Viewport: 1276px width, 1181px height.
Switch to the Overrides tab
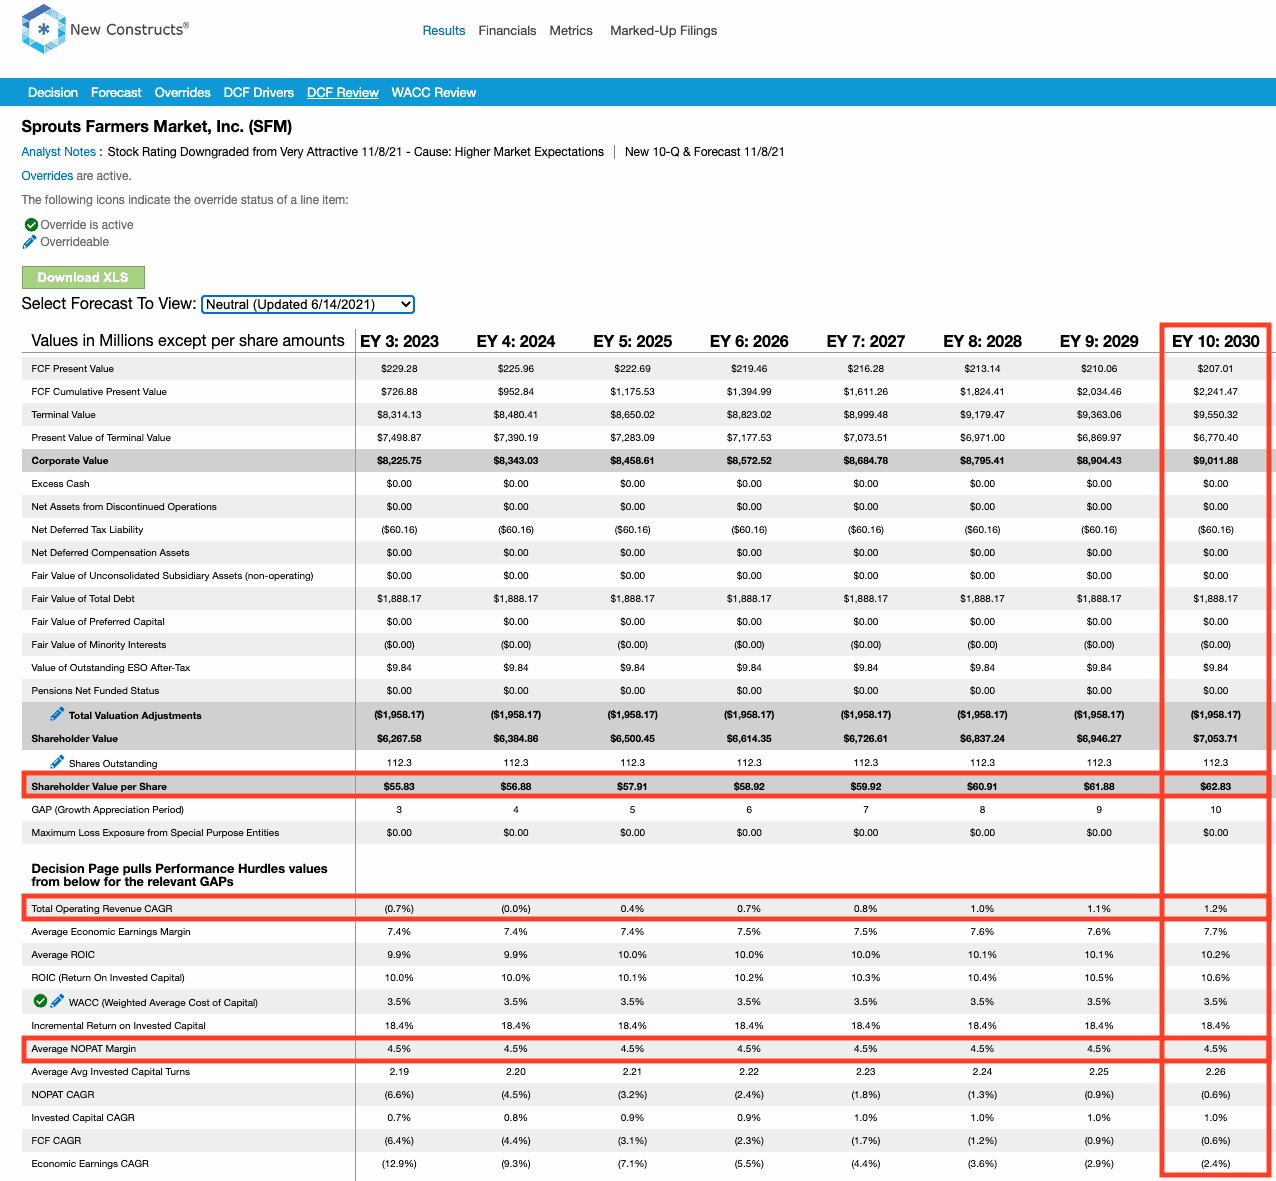pyautogui.click(x=182, y=92)
